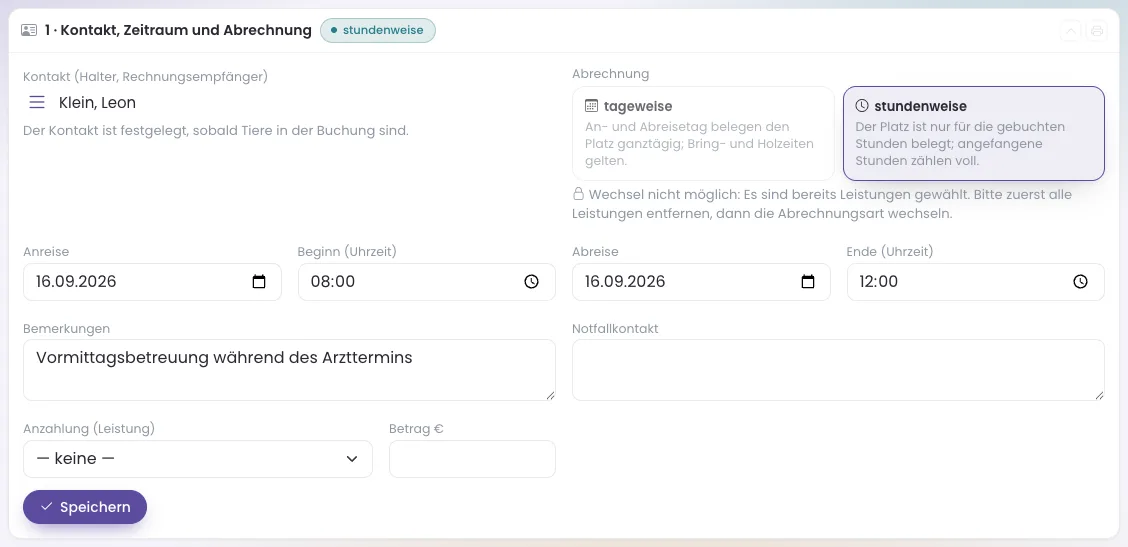The width and height of the screenshot is (1128, 547).
Task: Click into the Anreise date field
Action: [x=153, y=281]
